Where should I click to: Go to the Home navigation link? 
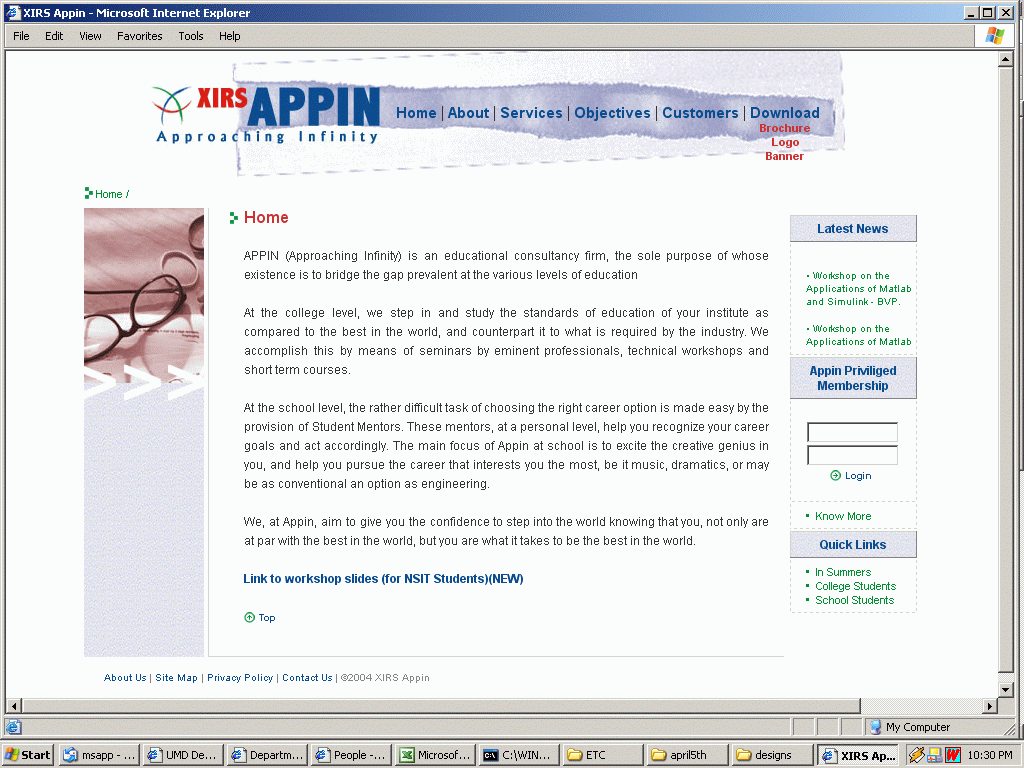[x=416, y=113]
